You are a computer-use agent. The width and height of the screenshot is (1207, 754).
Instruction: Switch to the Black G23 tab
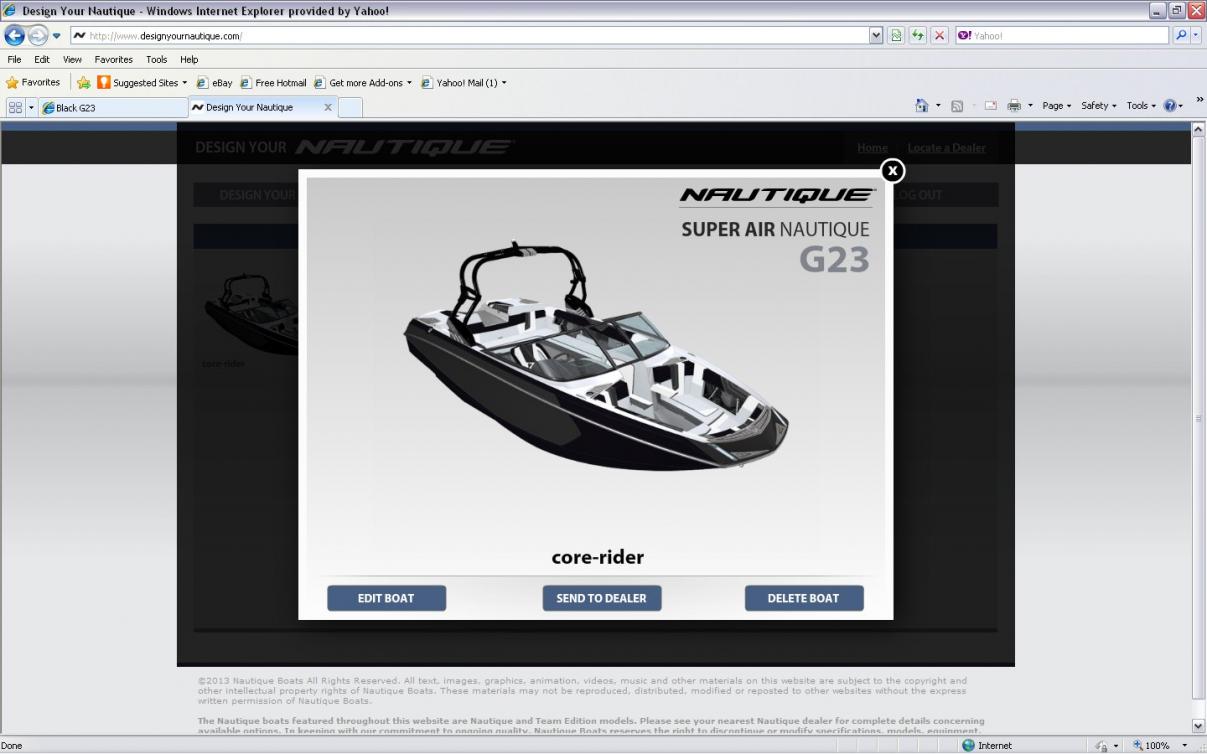point(113,107)
